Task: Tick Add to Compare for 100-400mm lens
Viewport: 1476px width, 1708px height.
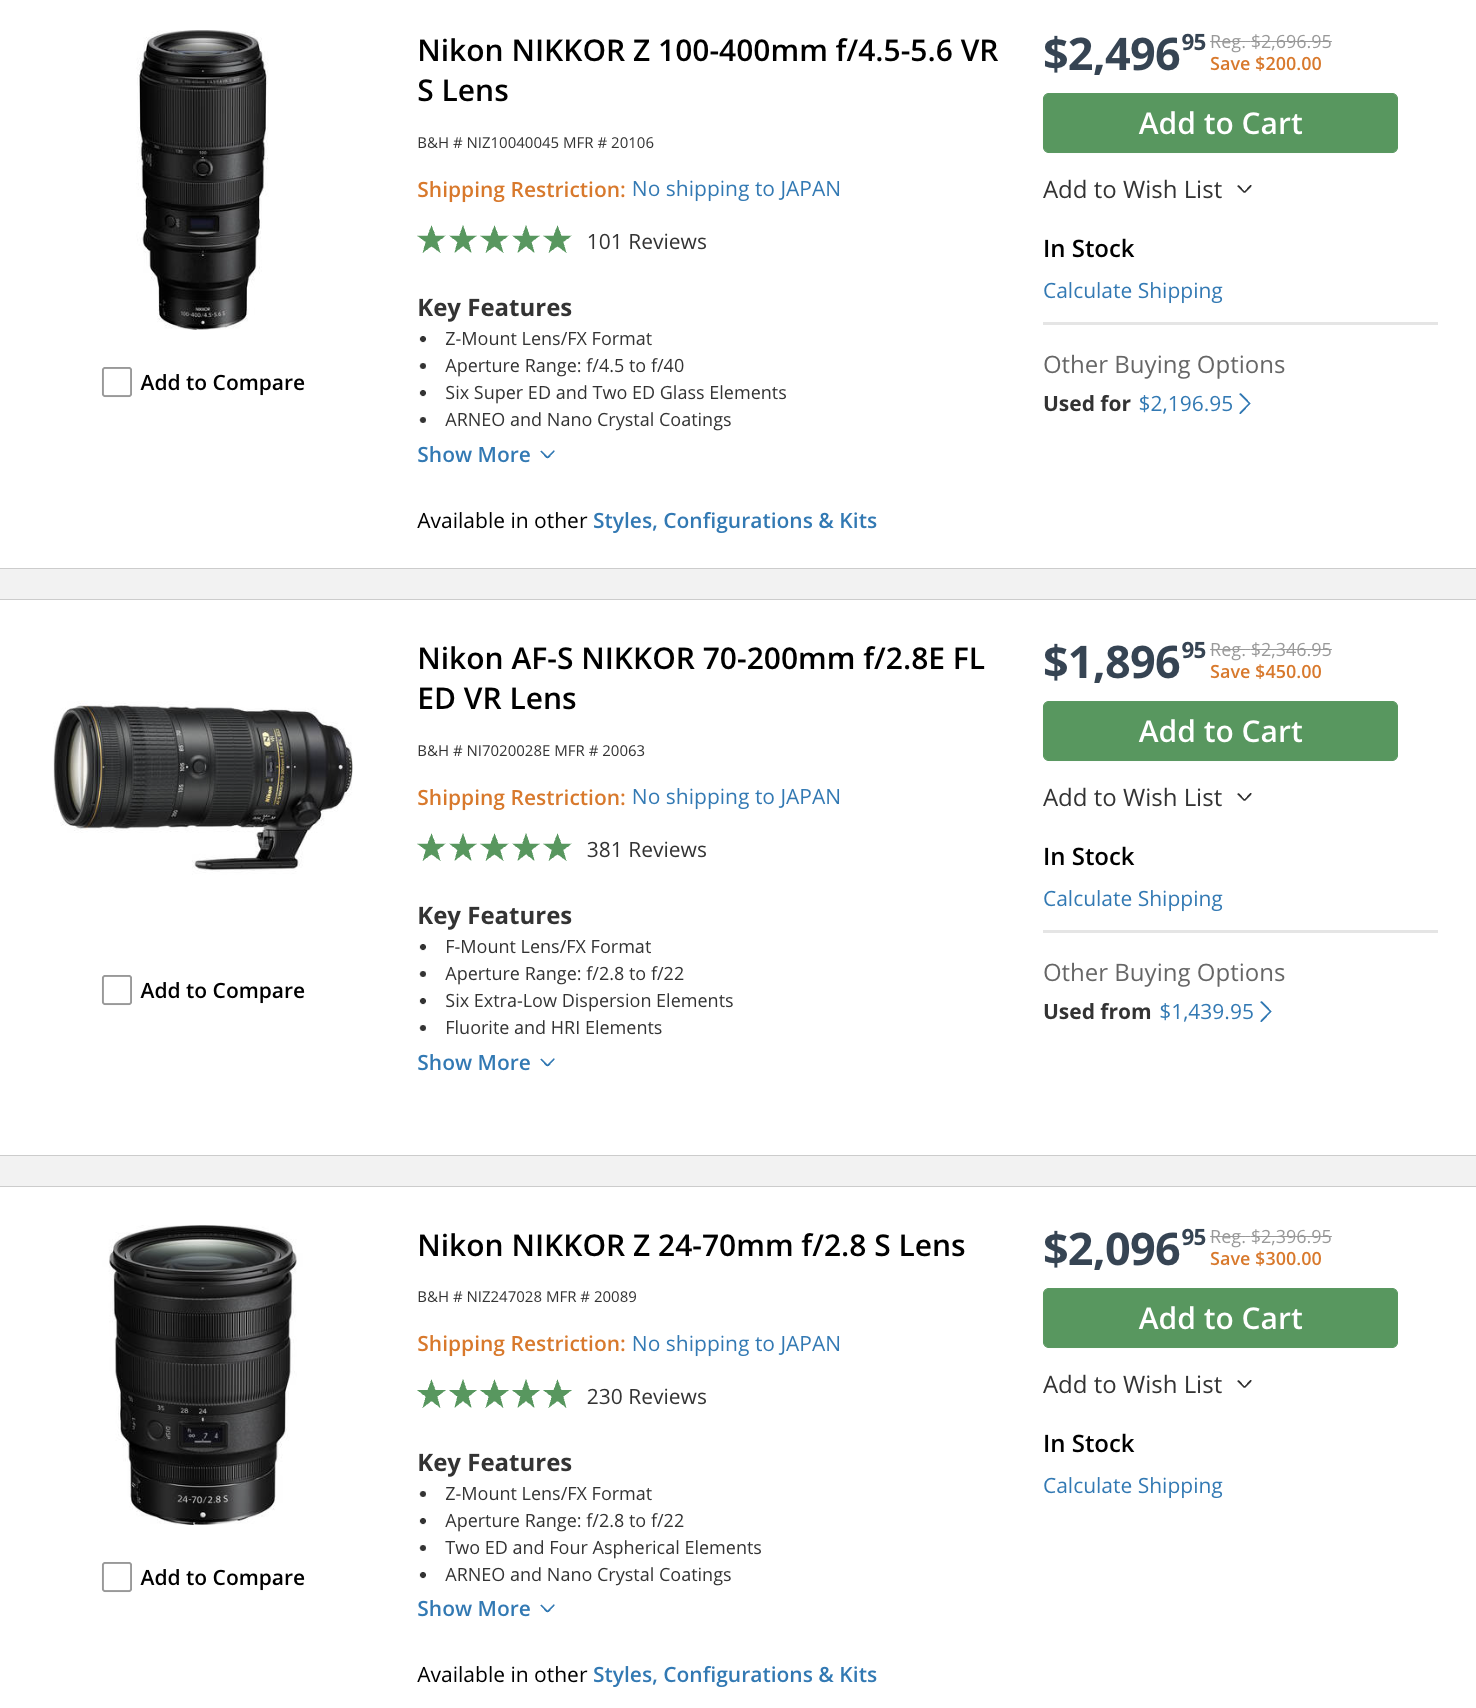Action: tap(117, 382)
